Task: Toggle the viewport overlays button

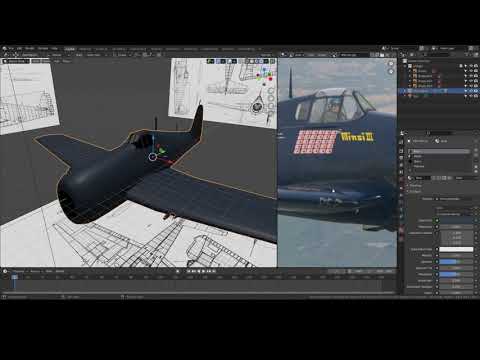Action: (x=229, y=61)
